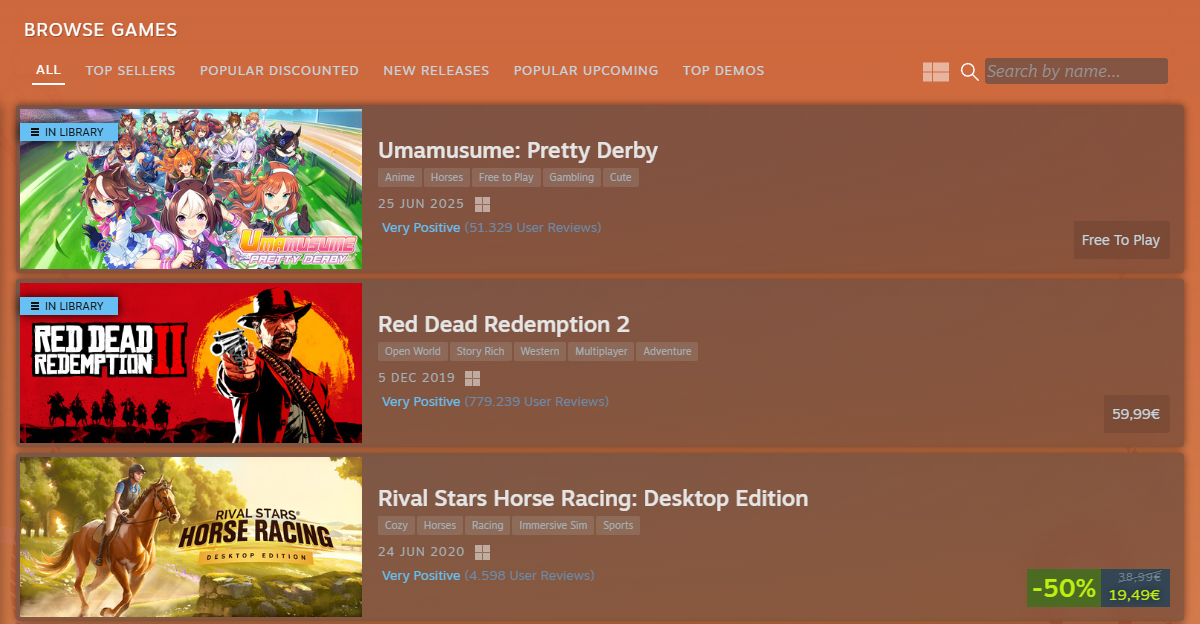Open Rival Stars Horse Racing capsule image
This screenshot has height=624, width=1200.
pos(191,537)
